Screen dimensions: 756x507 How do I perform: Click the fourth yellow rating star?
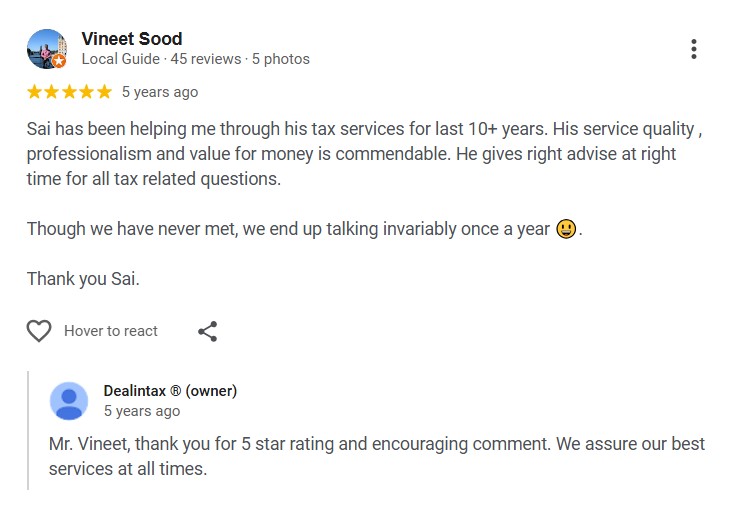[86, 92]
